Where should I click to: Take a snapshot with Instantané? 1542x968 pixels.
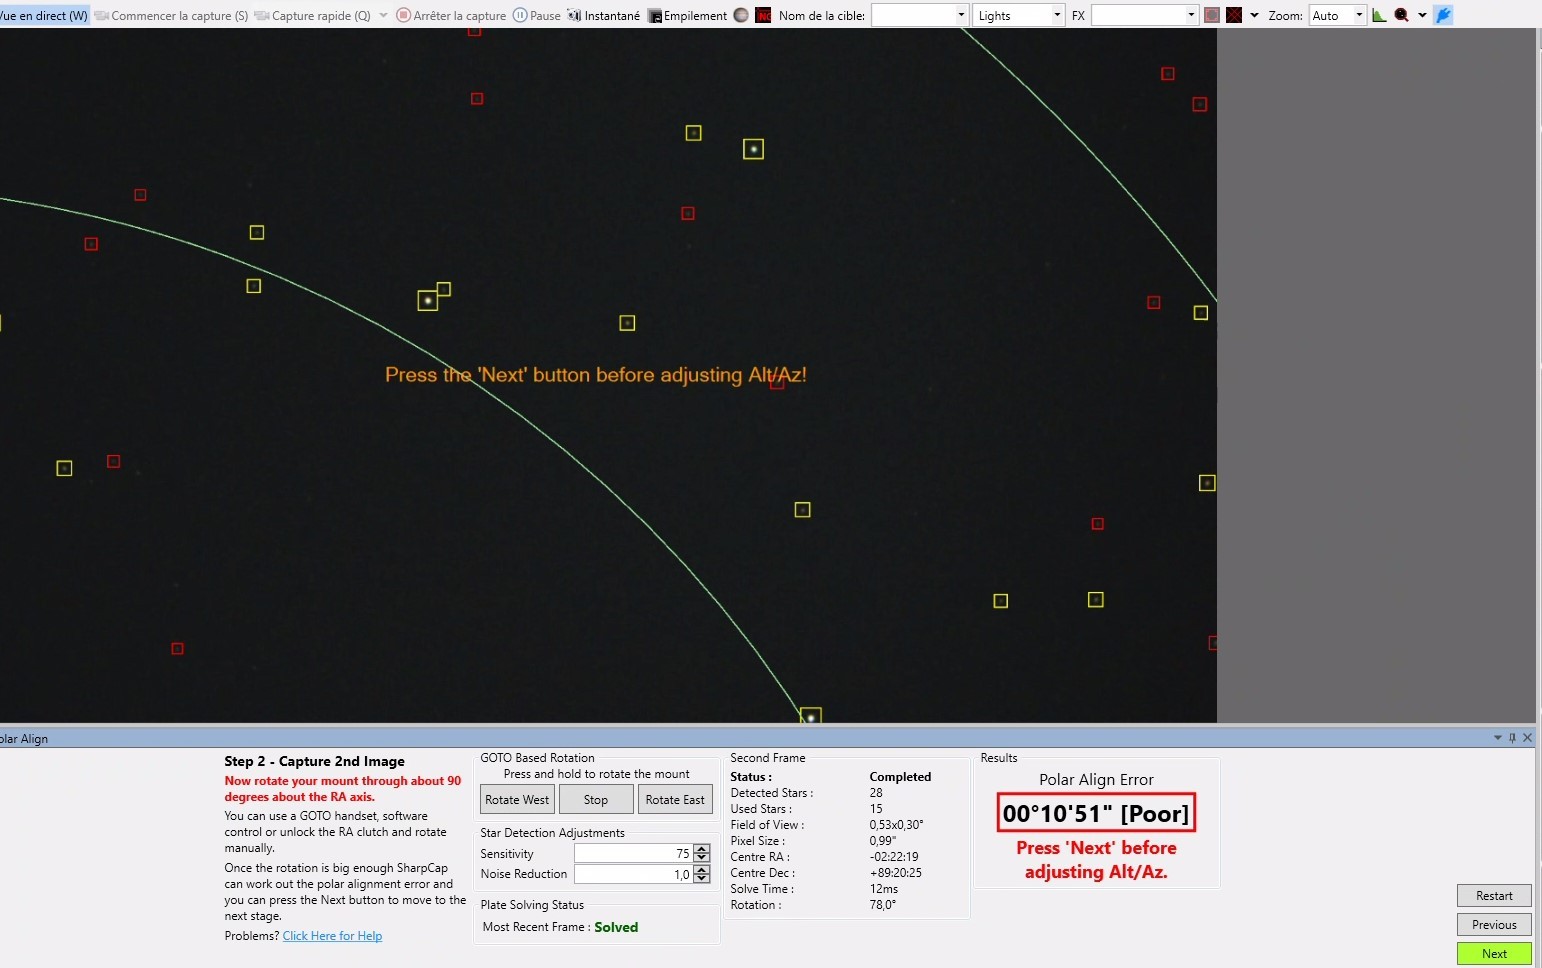[604, 15]
